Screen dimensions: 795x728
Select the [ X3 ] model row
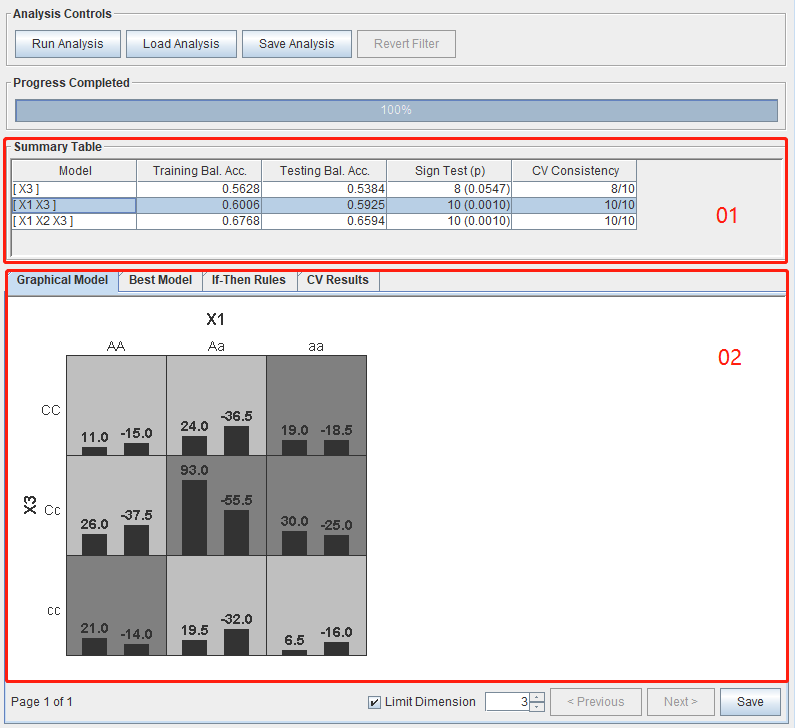[x=324, y=189]
